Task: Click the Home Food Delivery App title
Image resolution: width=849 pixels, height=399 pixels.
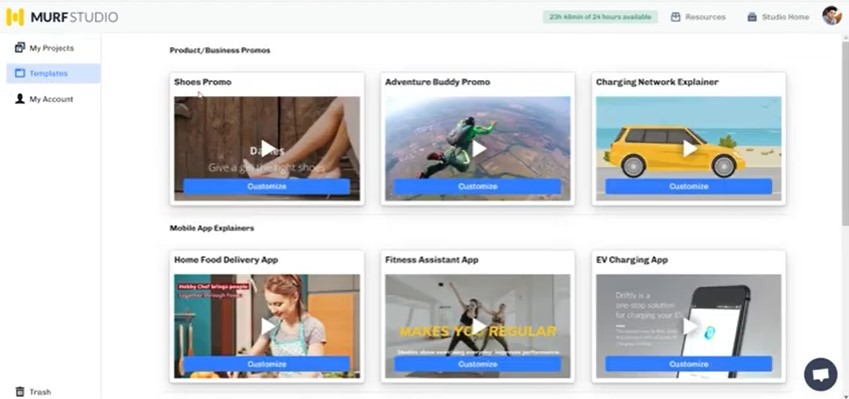Action: [226, 260]
